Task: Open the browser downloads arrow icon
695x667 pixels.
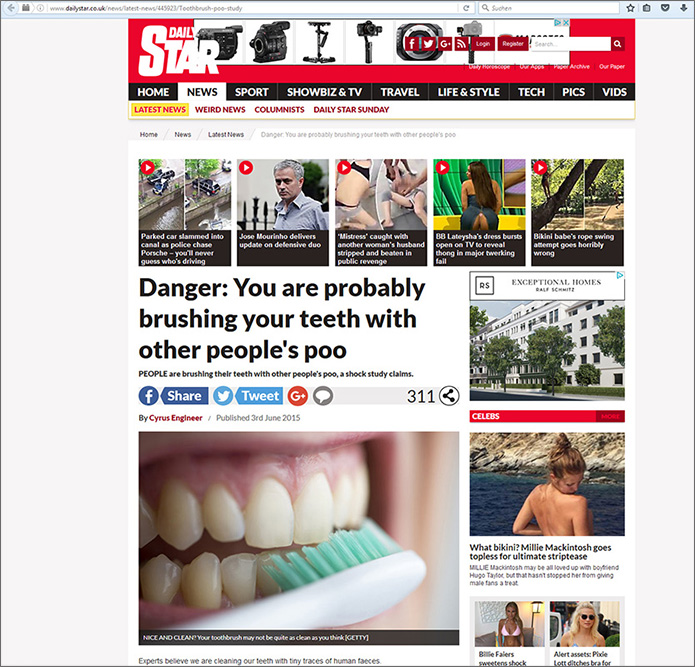Action: 683,8
